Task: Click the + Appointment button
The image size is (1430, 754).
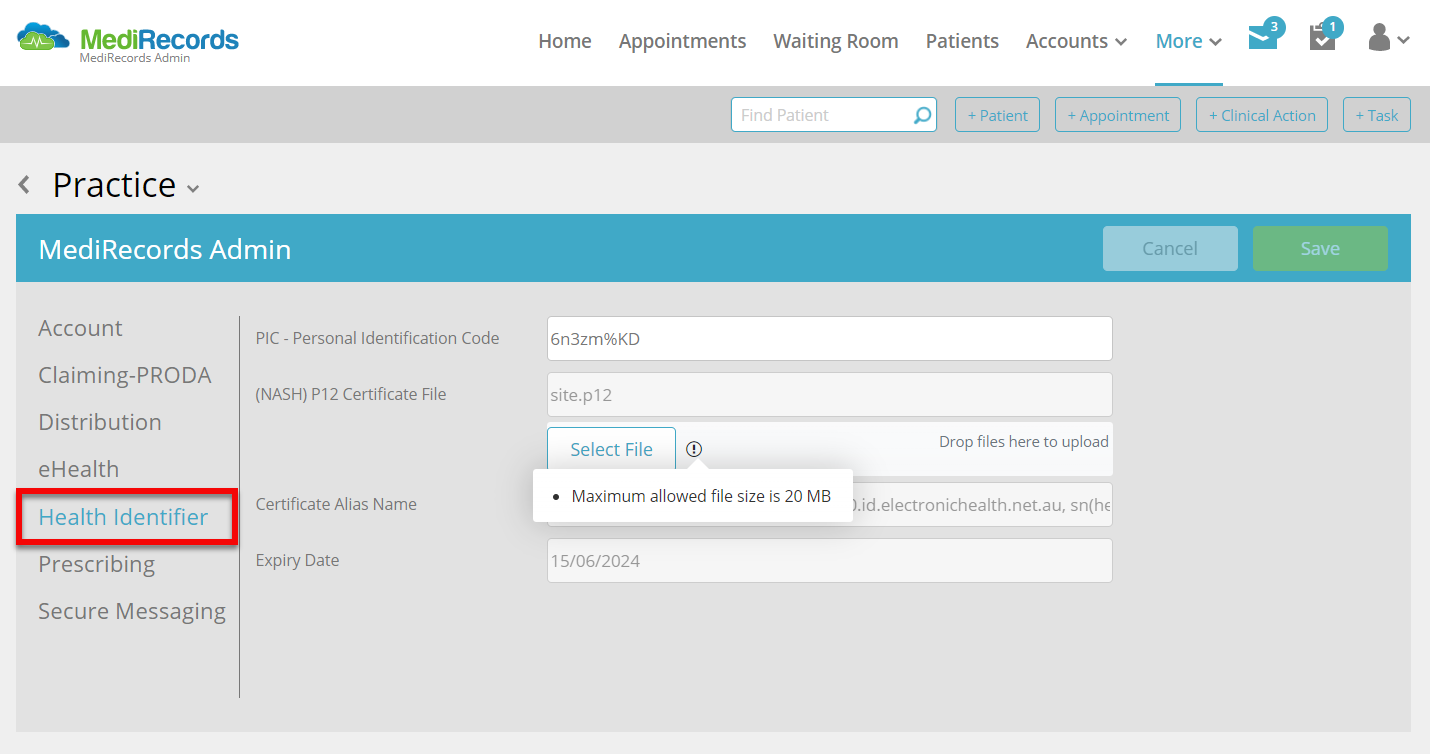Action: [1118, 115]
